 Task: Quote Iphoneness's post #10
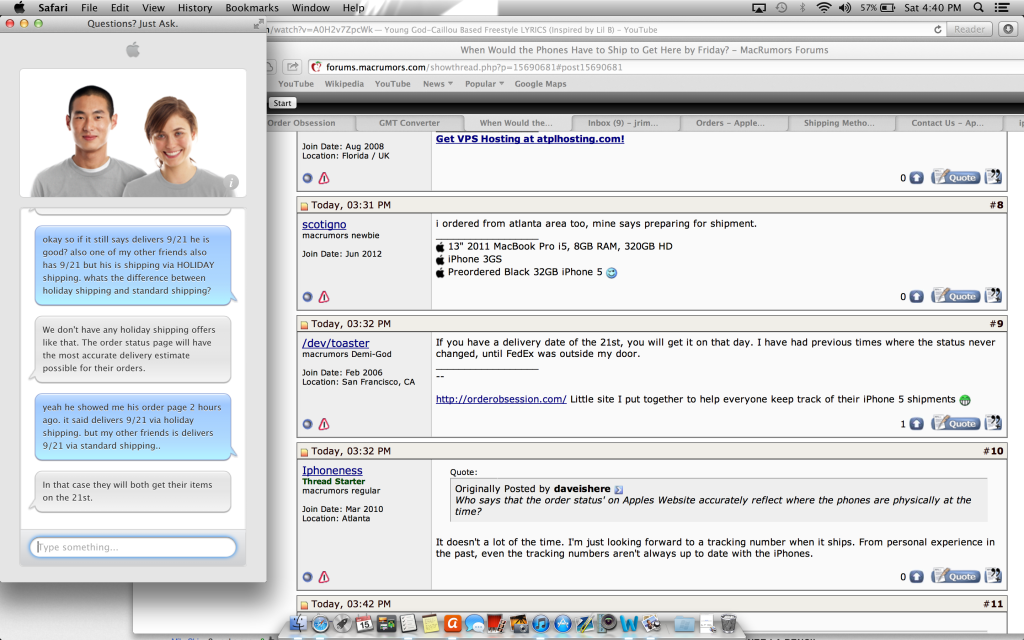click(955, 577)
